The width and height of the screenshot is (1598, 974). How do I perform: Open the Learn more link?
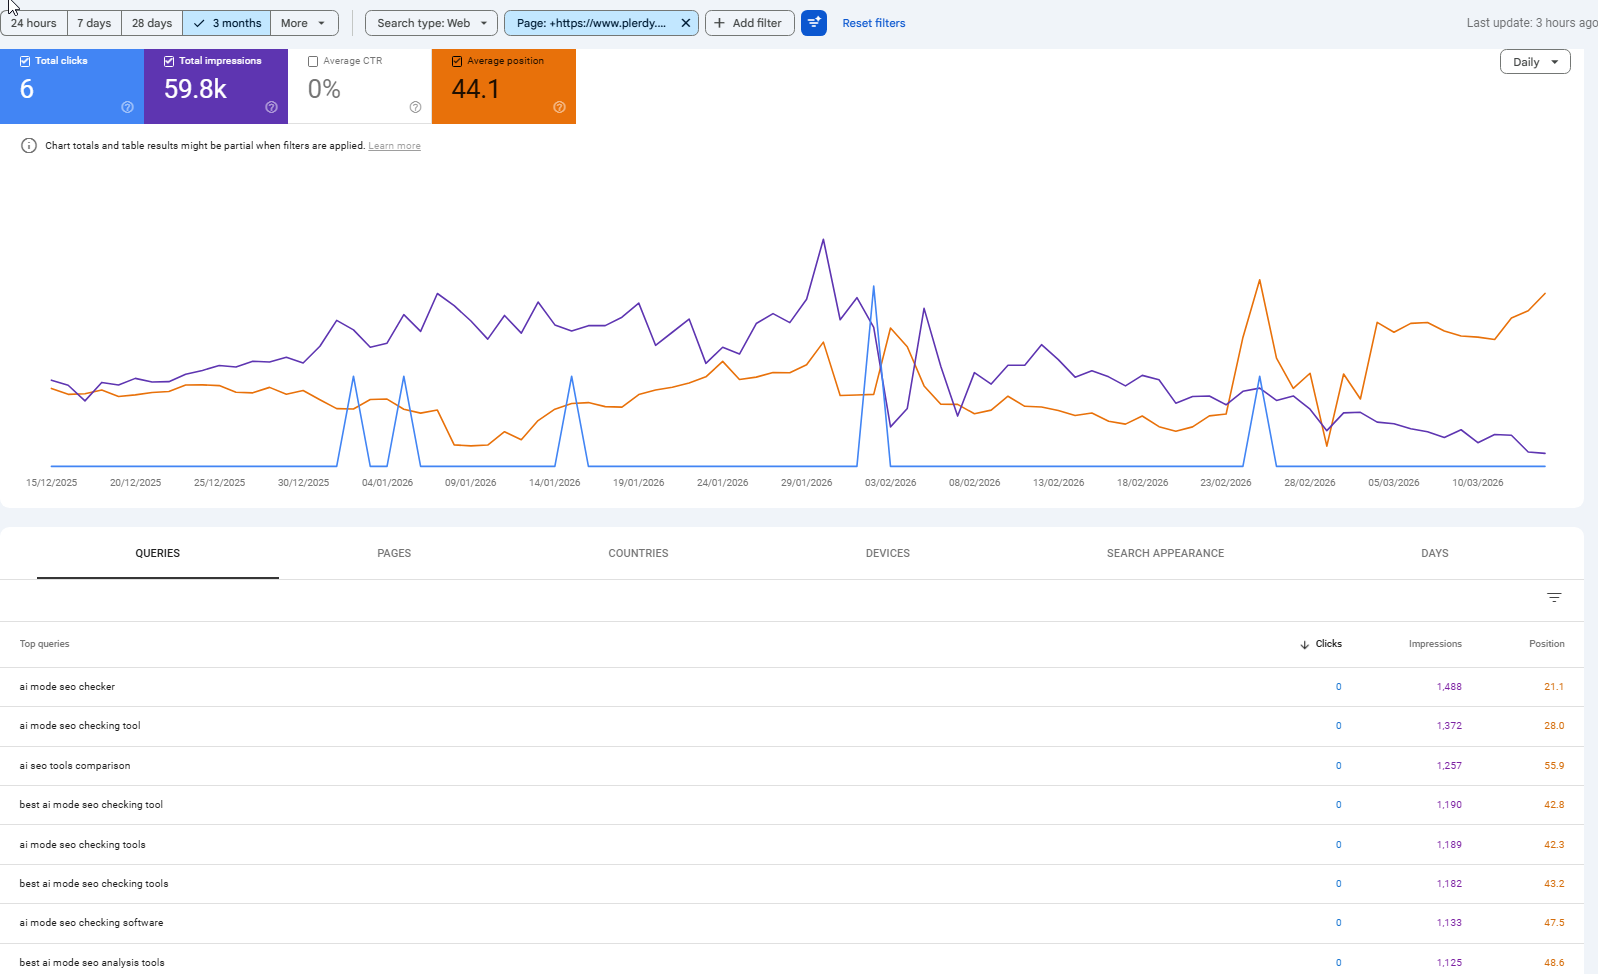tap(394, 146)
